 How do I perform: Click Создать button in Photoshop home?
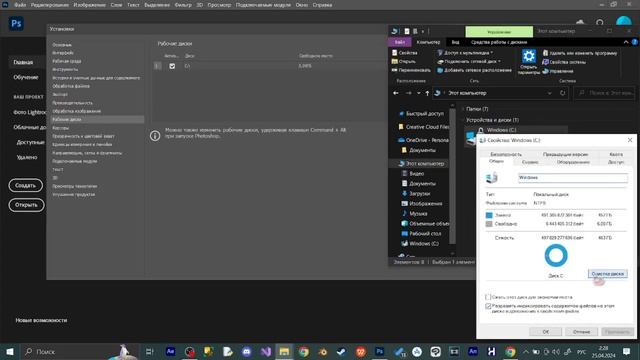click(25, 185)
